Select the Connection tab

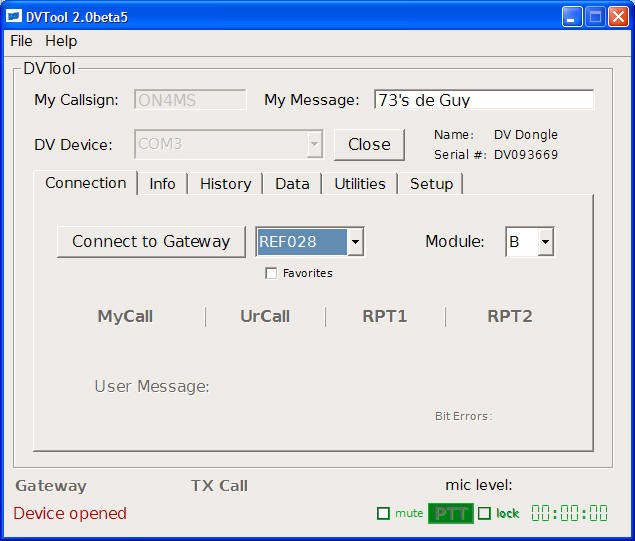coord(85,183)
